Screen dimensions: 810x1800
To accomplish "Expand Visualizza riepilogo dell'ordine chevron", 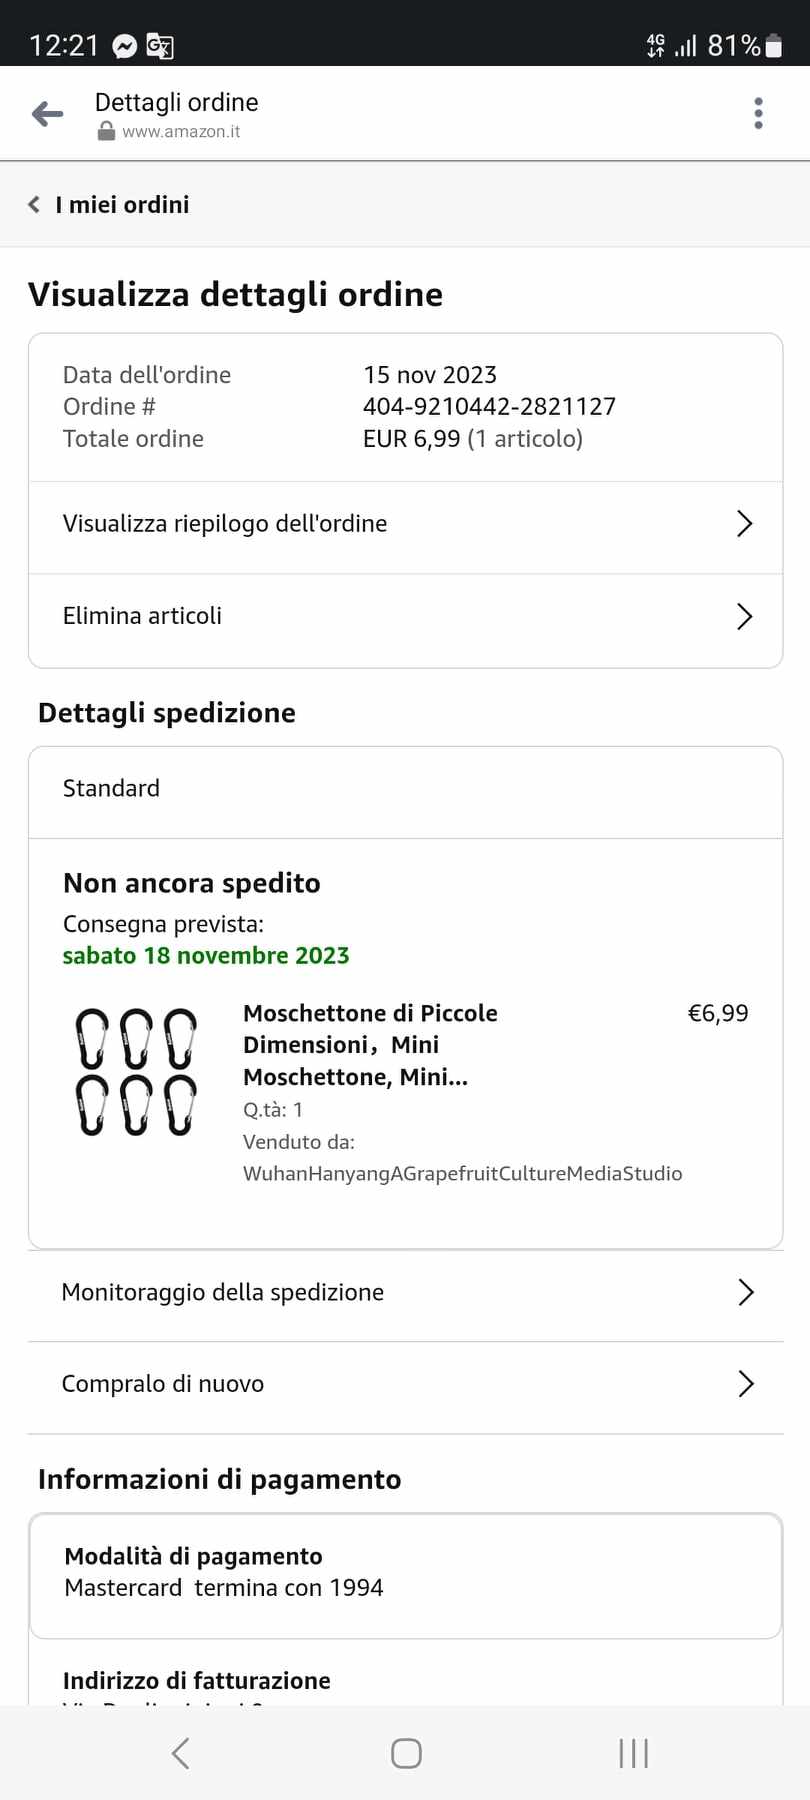I will pos(744,524).
